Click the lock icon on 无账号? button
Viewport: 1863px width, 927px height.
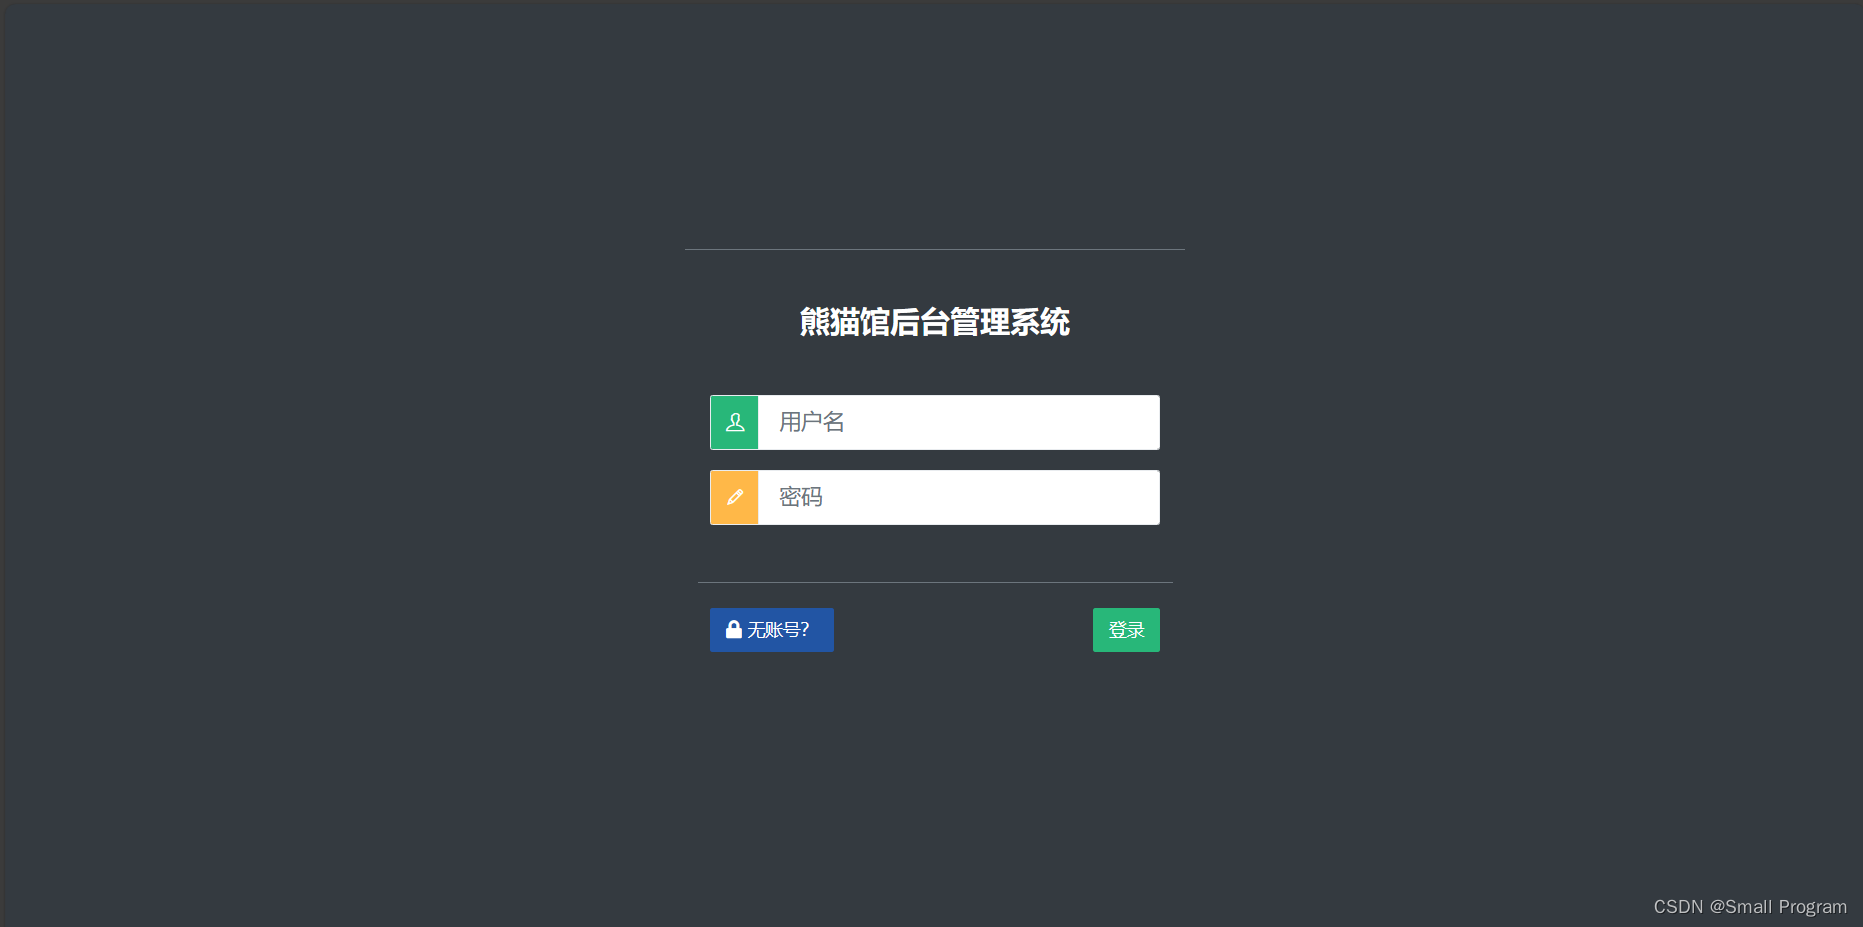click(734, 629)
